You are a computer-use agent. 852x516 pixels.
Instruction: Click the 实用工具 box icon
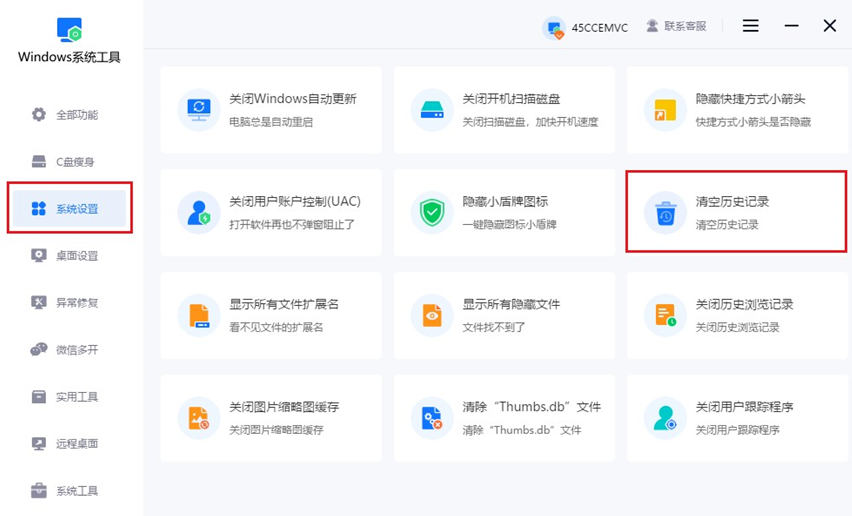[39, 397]
